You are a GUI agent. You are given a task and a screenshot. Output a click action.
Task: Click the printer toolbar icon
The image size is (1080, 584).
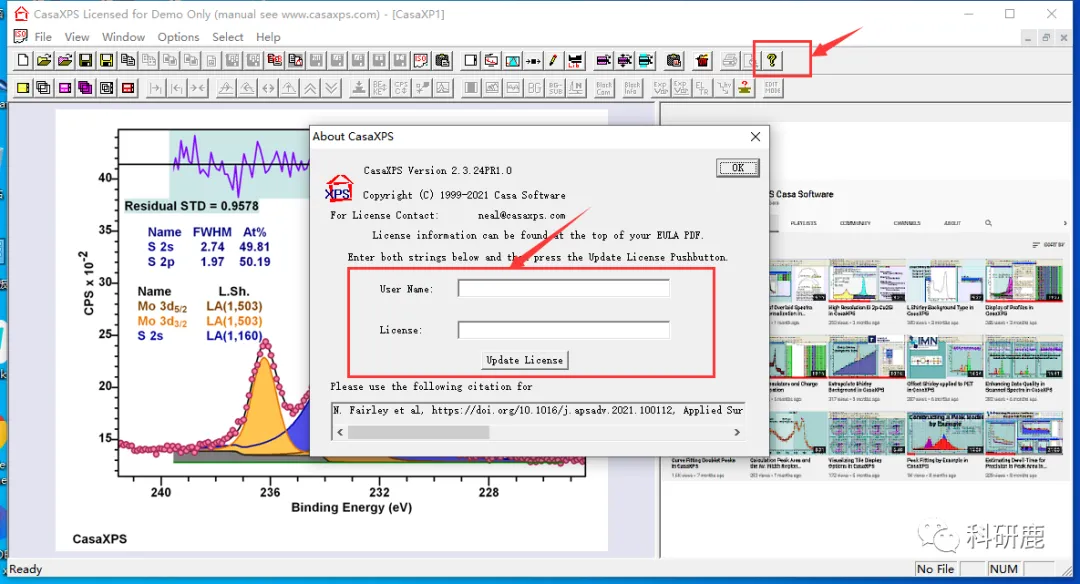pyautogui.click(x=729, y=61)
